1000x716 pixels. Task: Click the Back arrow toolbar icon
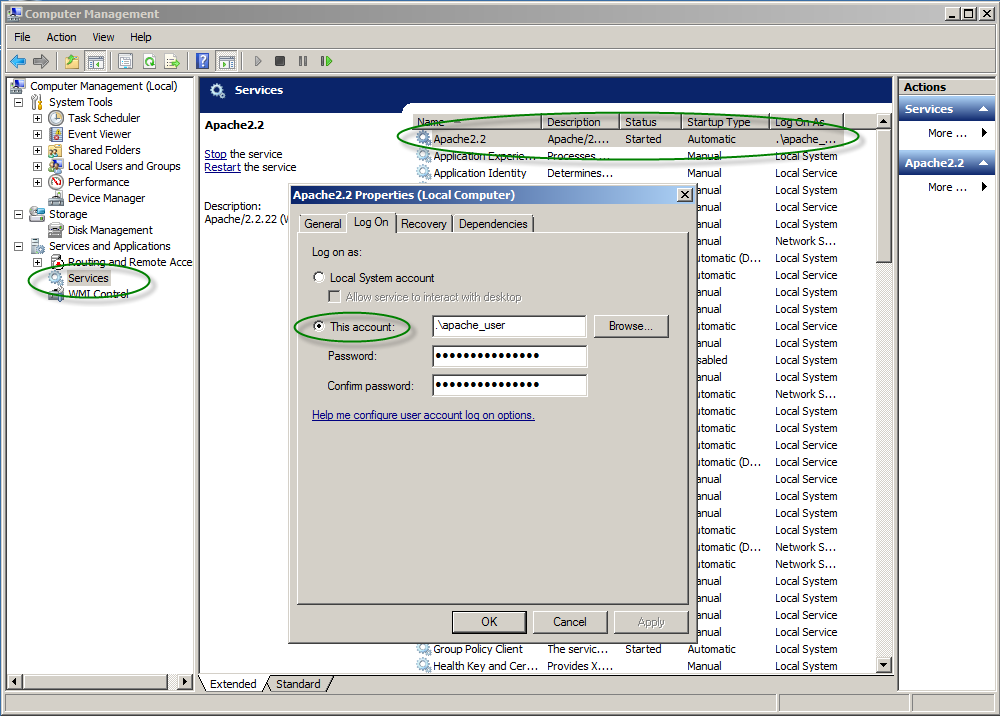coord(18,61)
